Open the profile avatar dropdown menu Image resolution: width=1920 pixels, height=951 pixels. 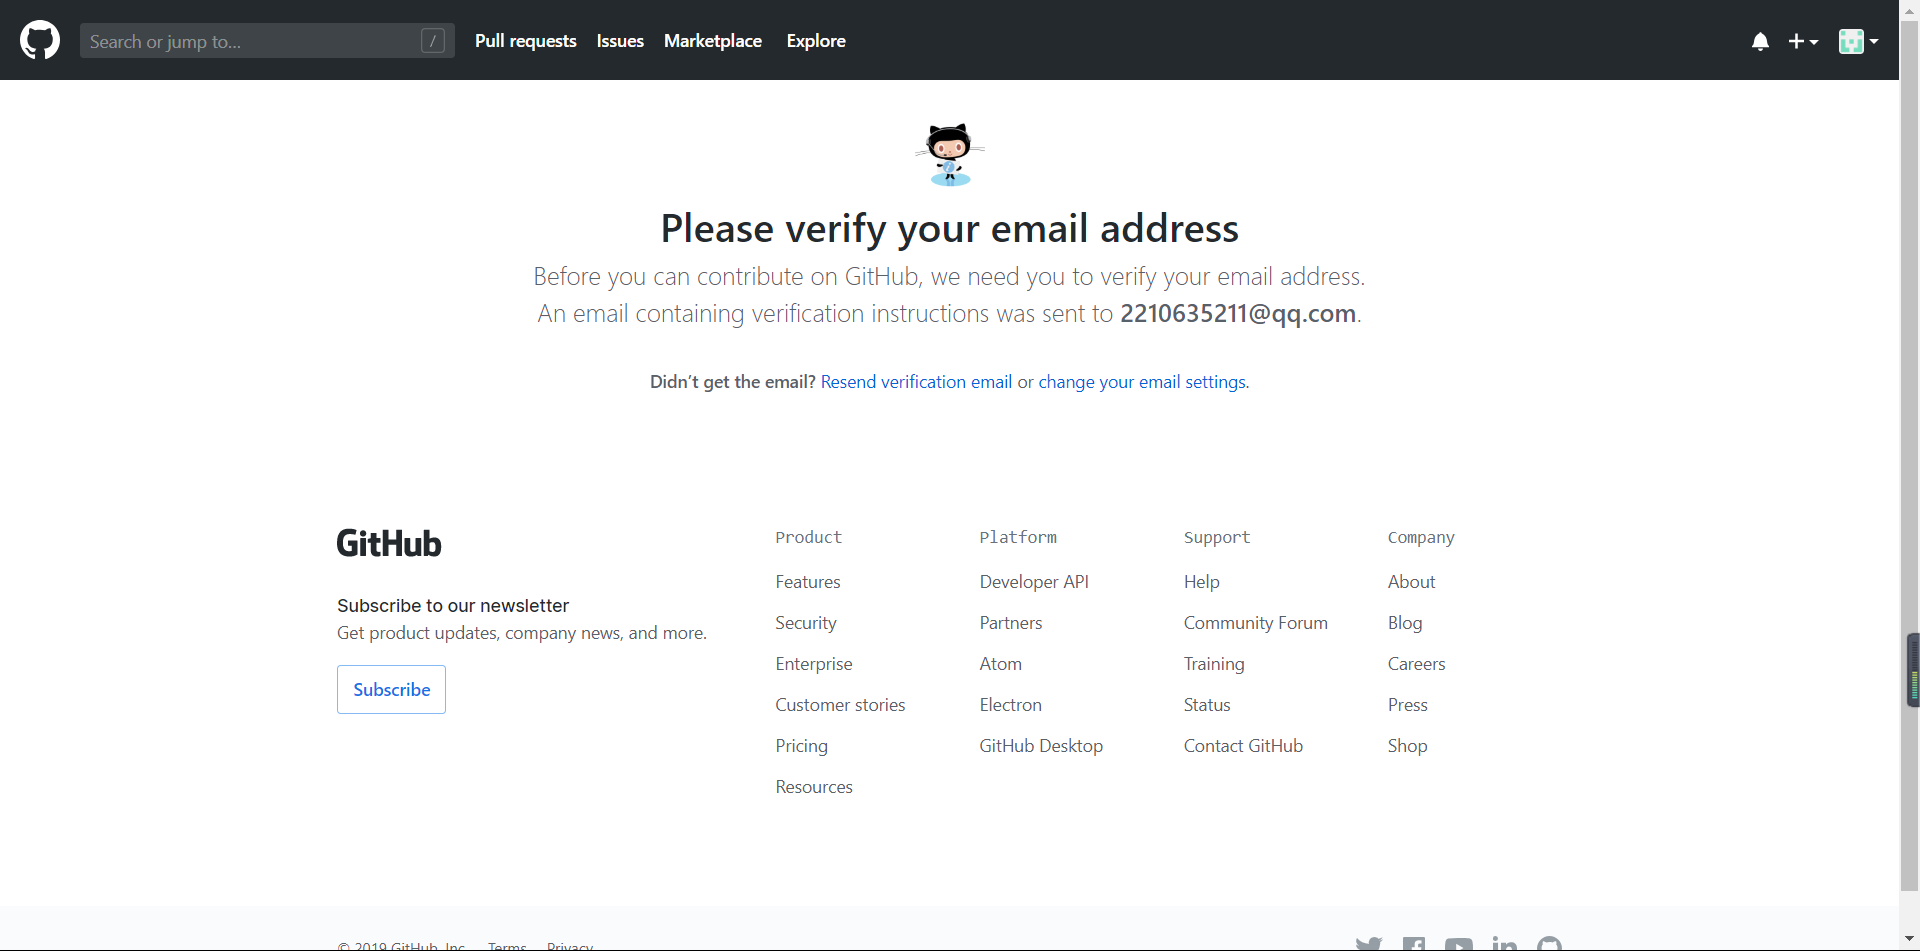pyautogui.click(x=1858, y=41)
